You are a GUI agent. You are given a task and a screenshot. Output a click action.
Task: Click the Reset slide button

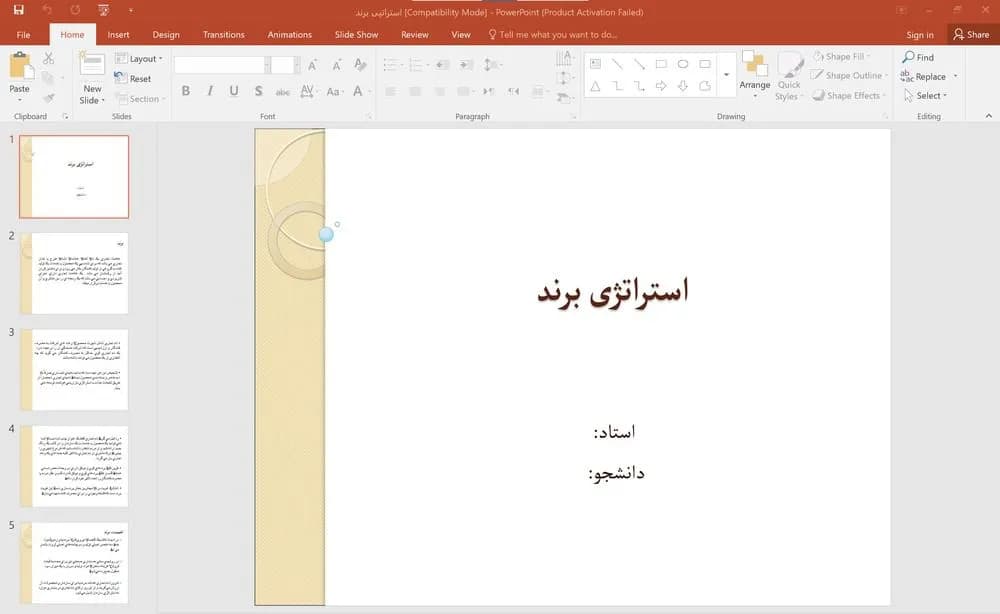[133, 78]
